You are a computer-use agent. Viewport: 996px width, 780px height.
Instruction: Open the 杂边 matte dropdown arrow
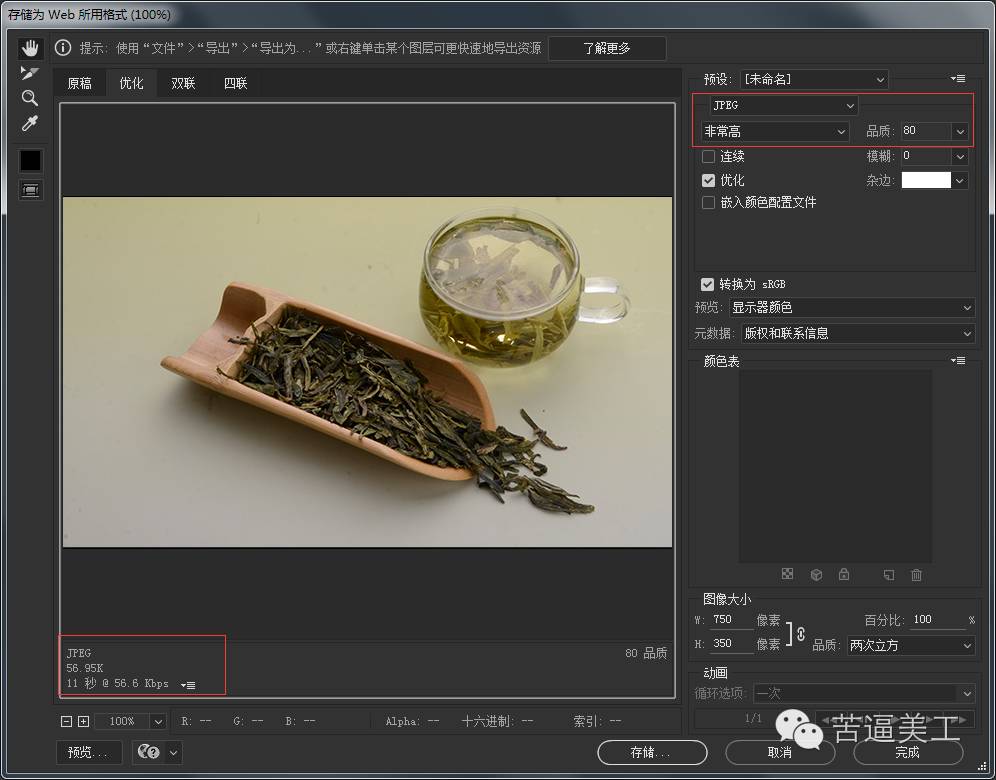(x=959, y=181)
